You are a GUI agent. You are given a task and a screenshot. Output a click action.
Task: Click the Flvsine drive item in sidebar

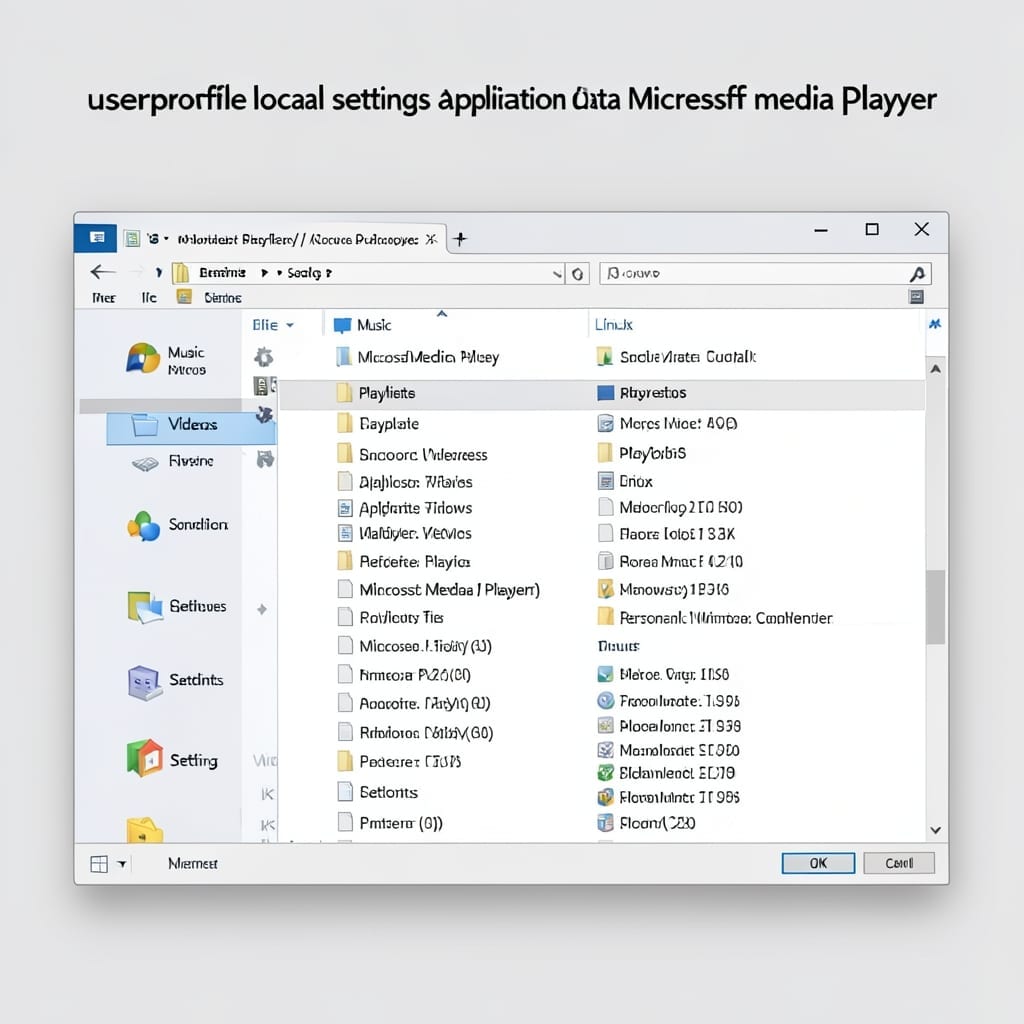(x=172, y=461)
